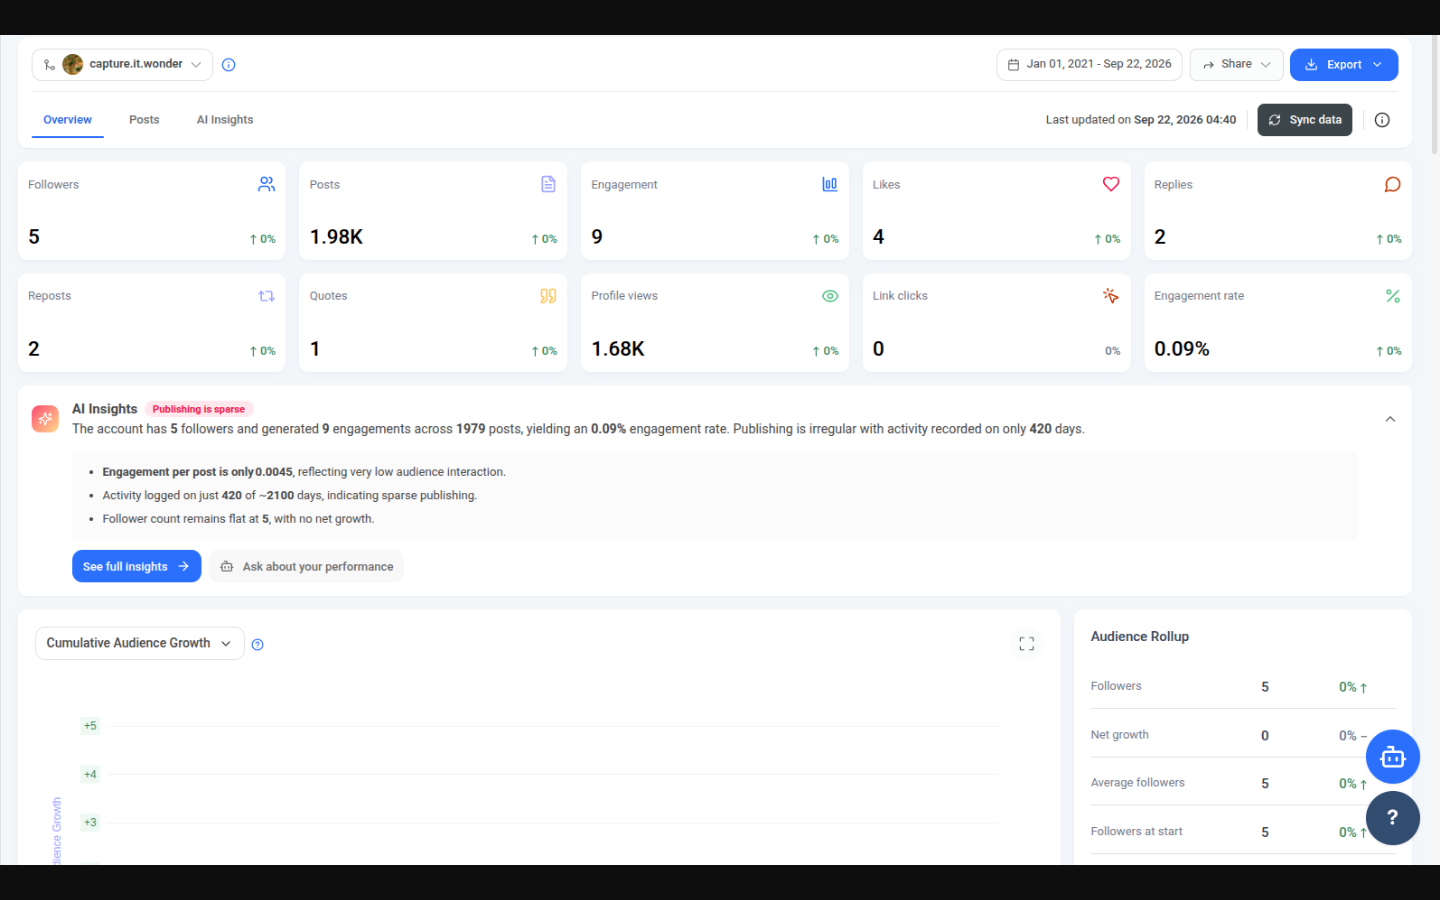
Task: Click the Link clicks cursor icon
Action: [1111, 296]
